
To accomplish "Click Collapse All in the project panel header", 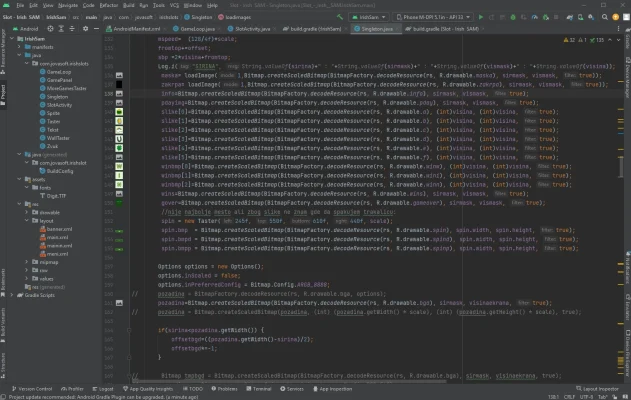I will click(72, 29).
